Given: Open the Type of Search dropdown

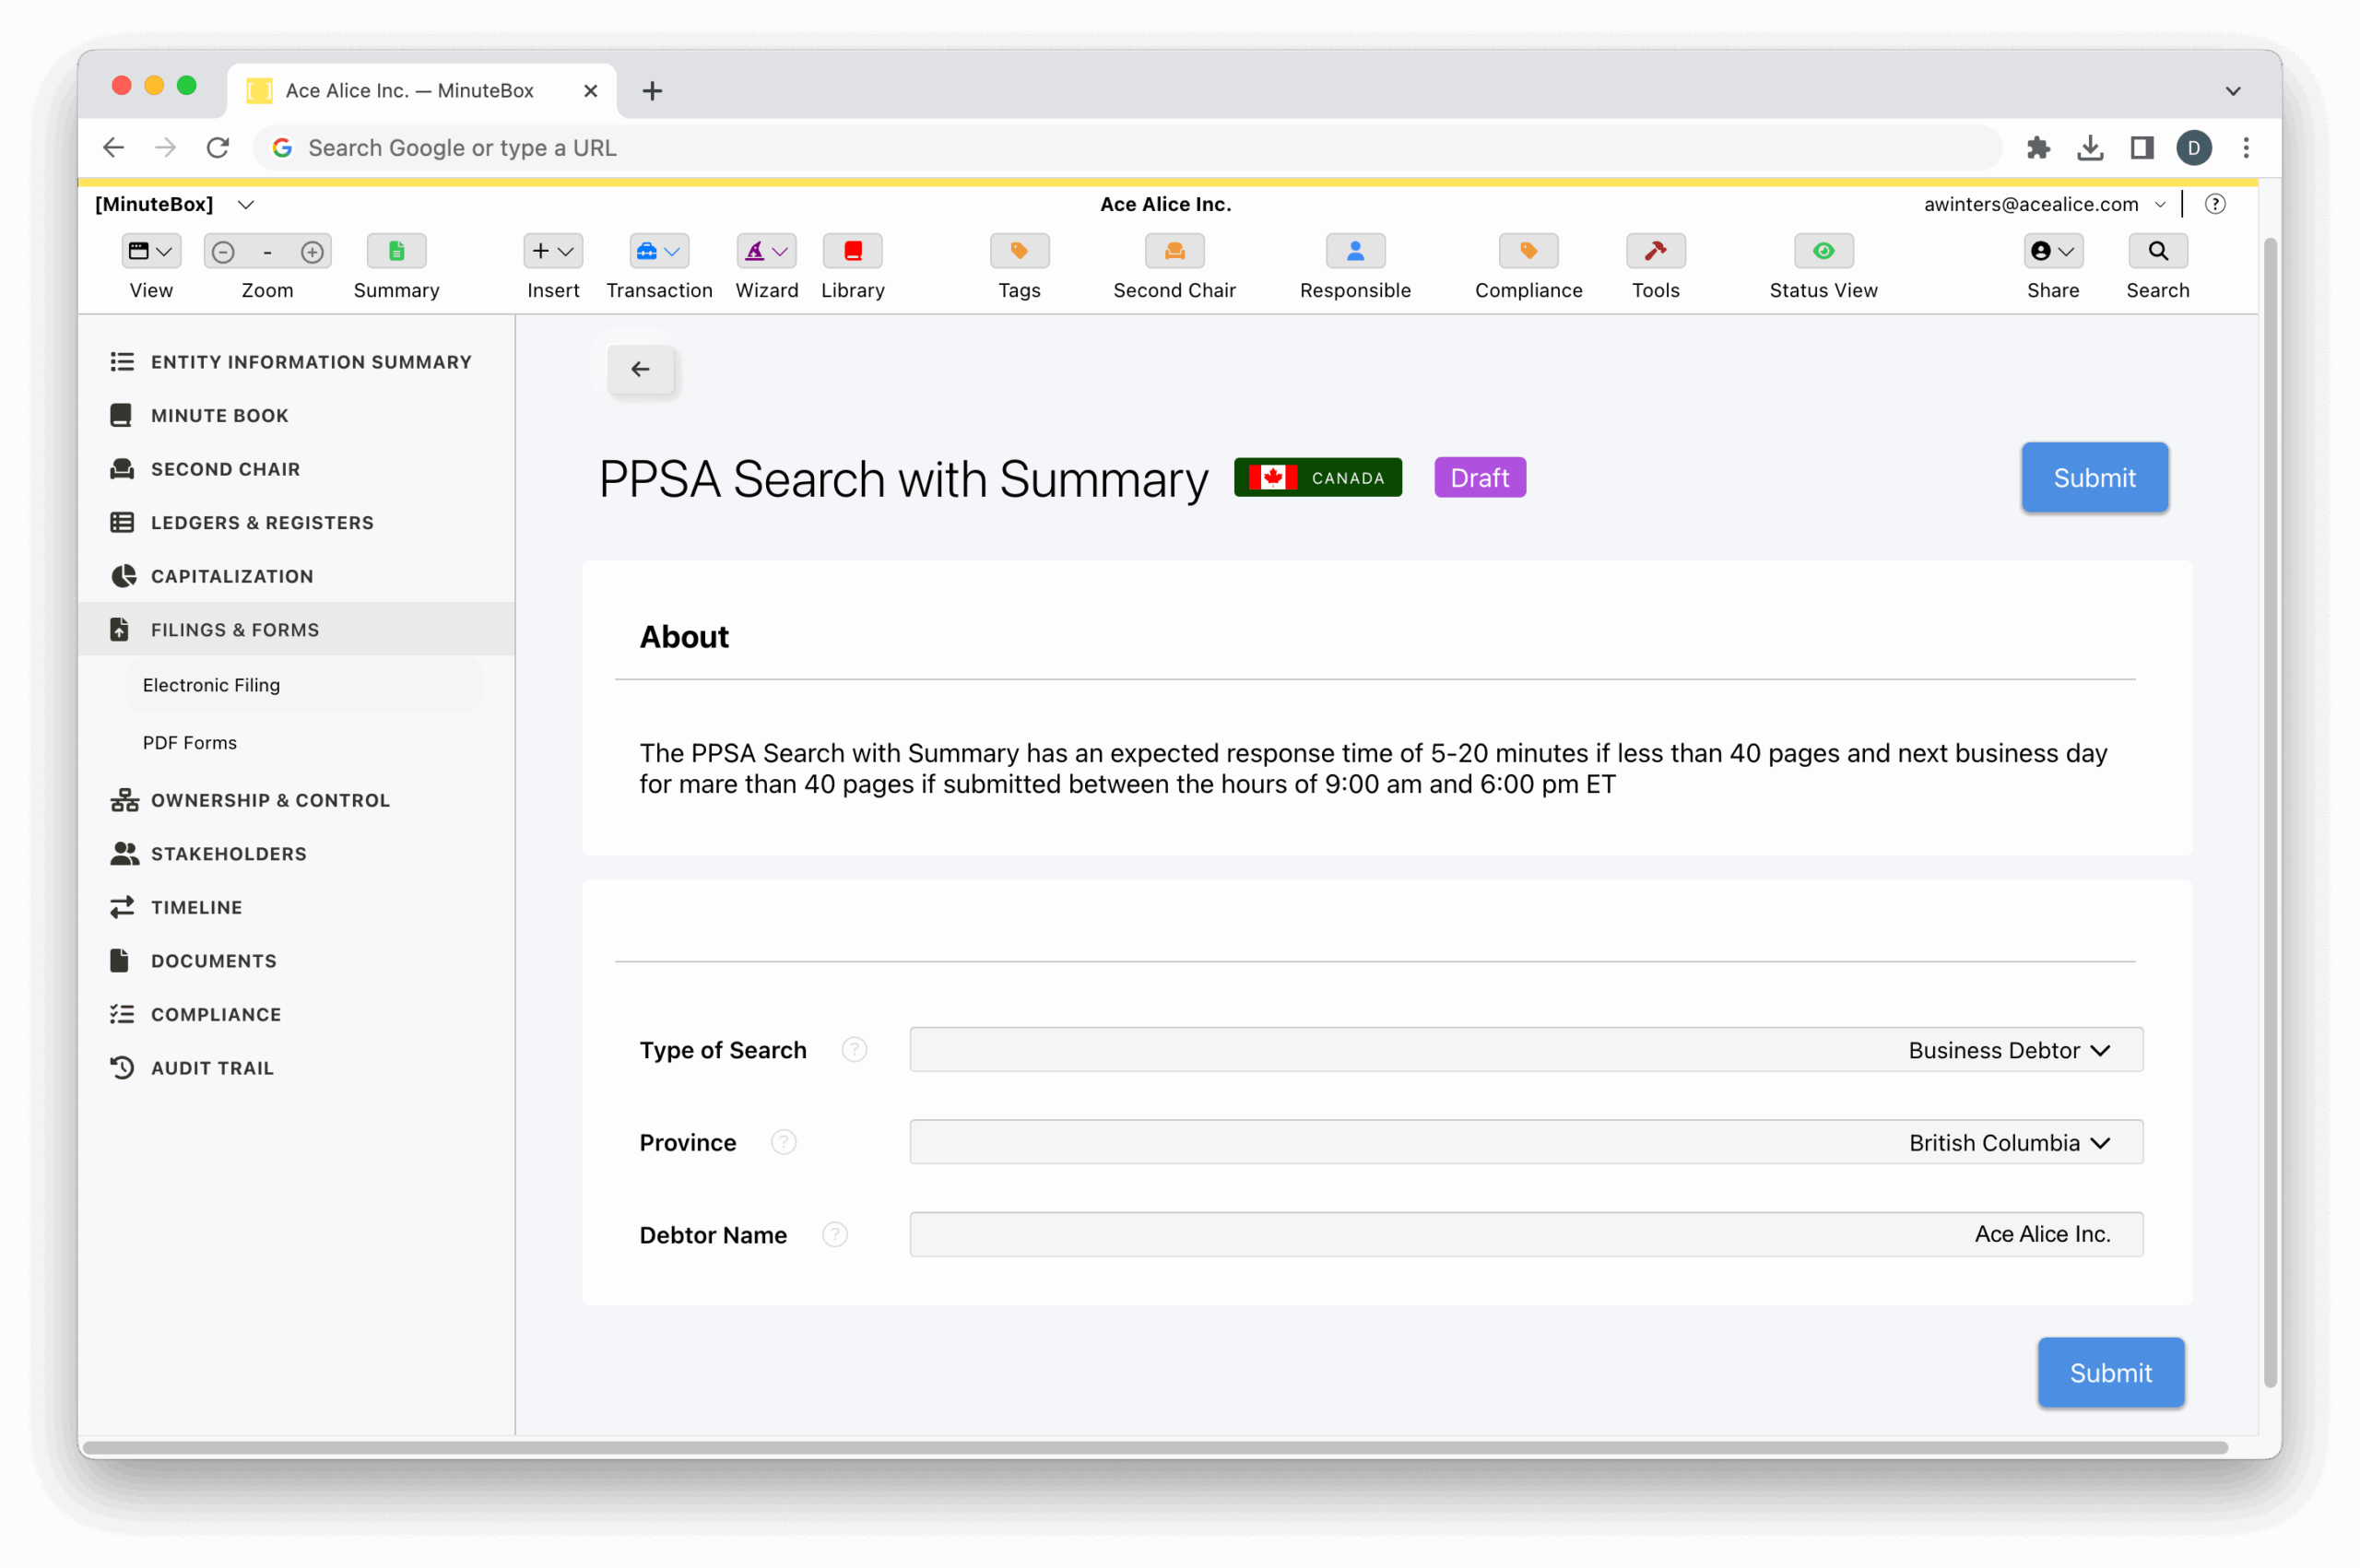Looking at the screenshot, I should [1525, 1049].
